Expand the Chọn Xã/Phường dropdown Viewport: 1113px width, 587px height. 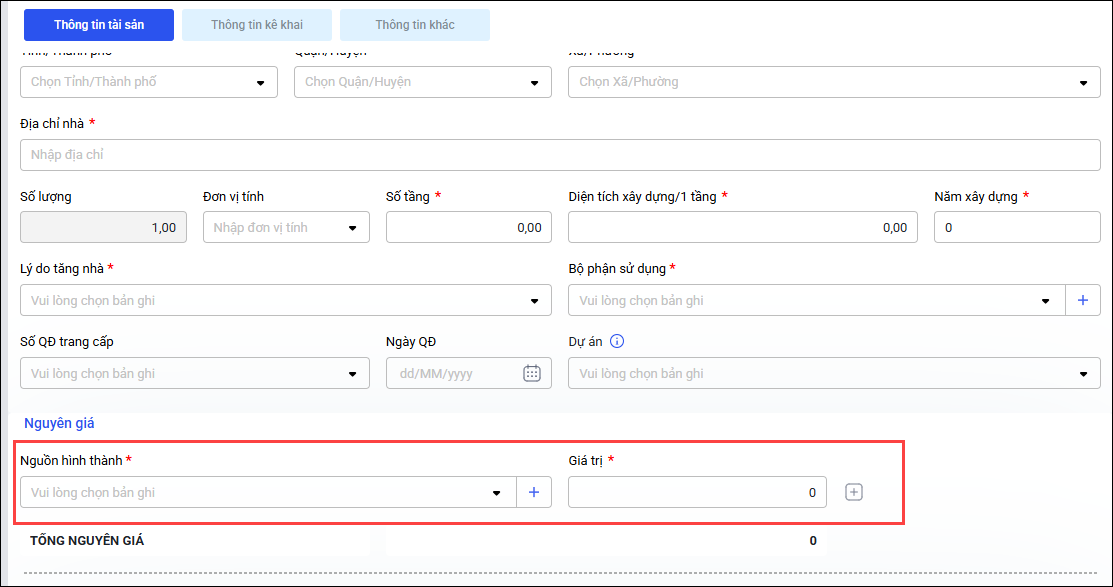(1083, 82)
